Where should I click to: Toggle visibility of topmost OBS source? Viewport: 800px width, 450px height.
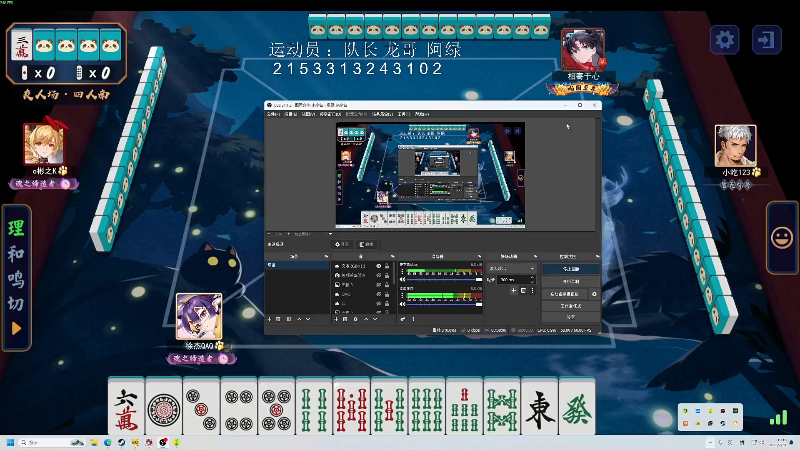coord(379,266)
